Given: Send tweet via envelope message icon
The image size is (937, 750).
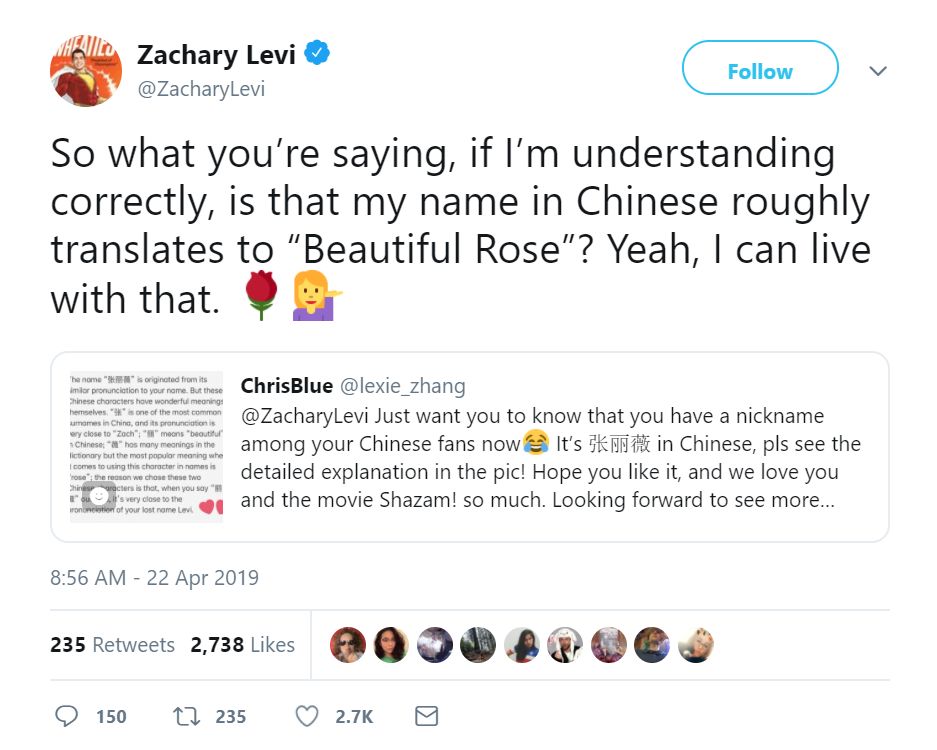Looking at the screenshot, I should pos(426,716).
